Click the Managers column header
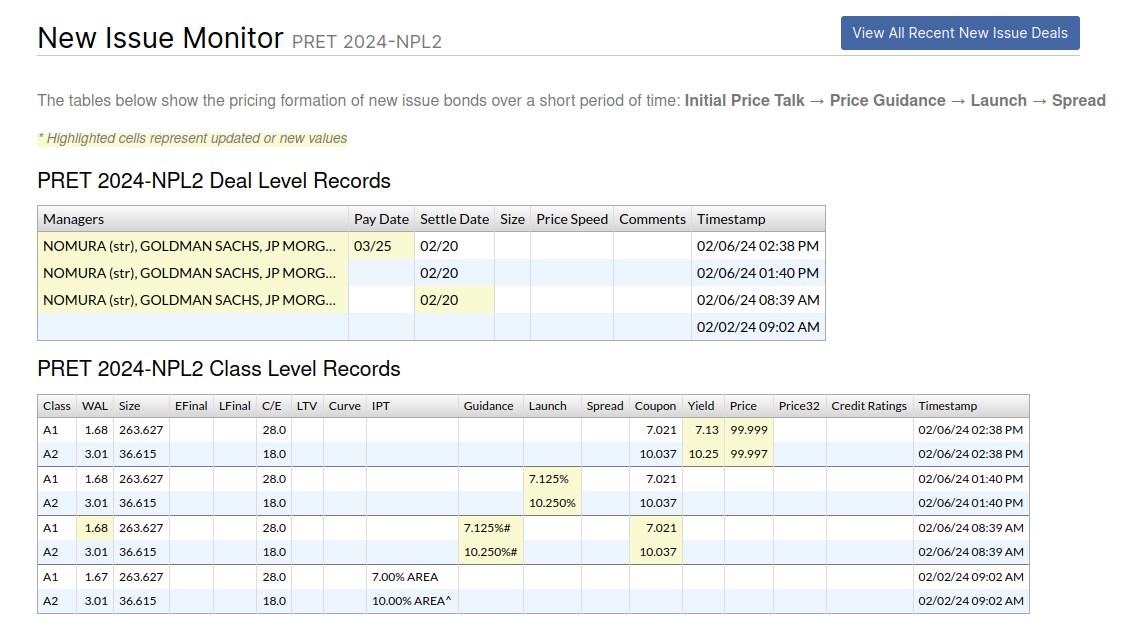This screenshot has width=1129, height=633. [x=74, y=219]
